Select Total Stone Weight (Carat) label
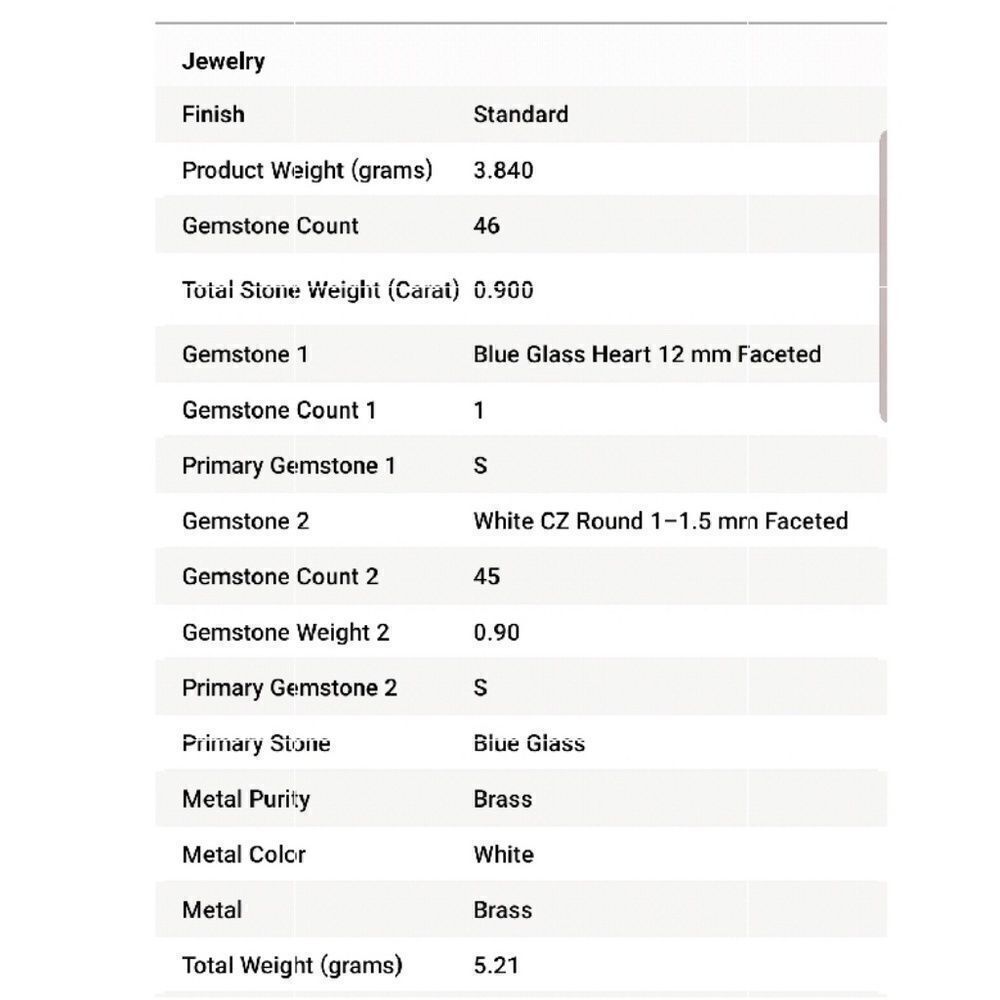The image size is (1000, 1000). pyautogui.click(x=320, y=290)
